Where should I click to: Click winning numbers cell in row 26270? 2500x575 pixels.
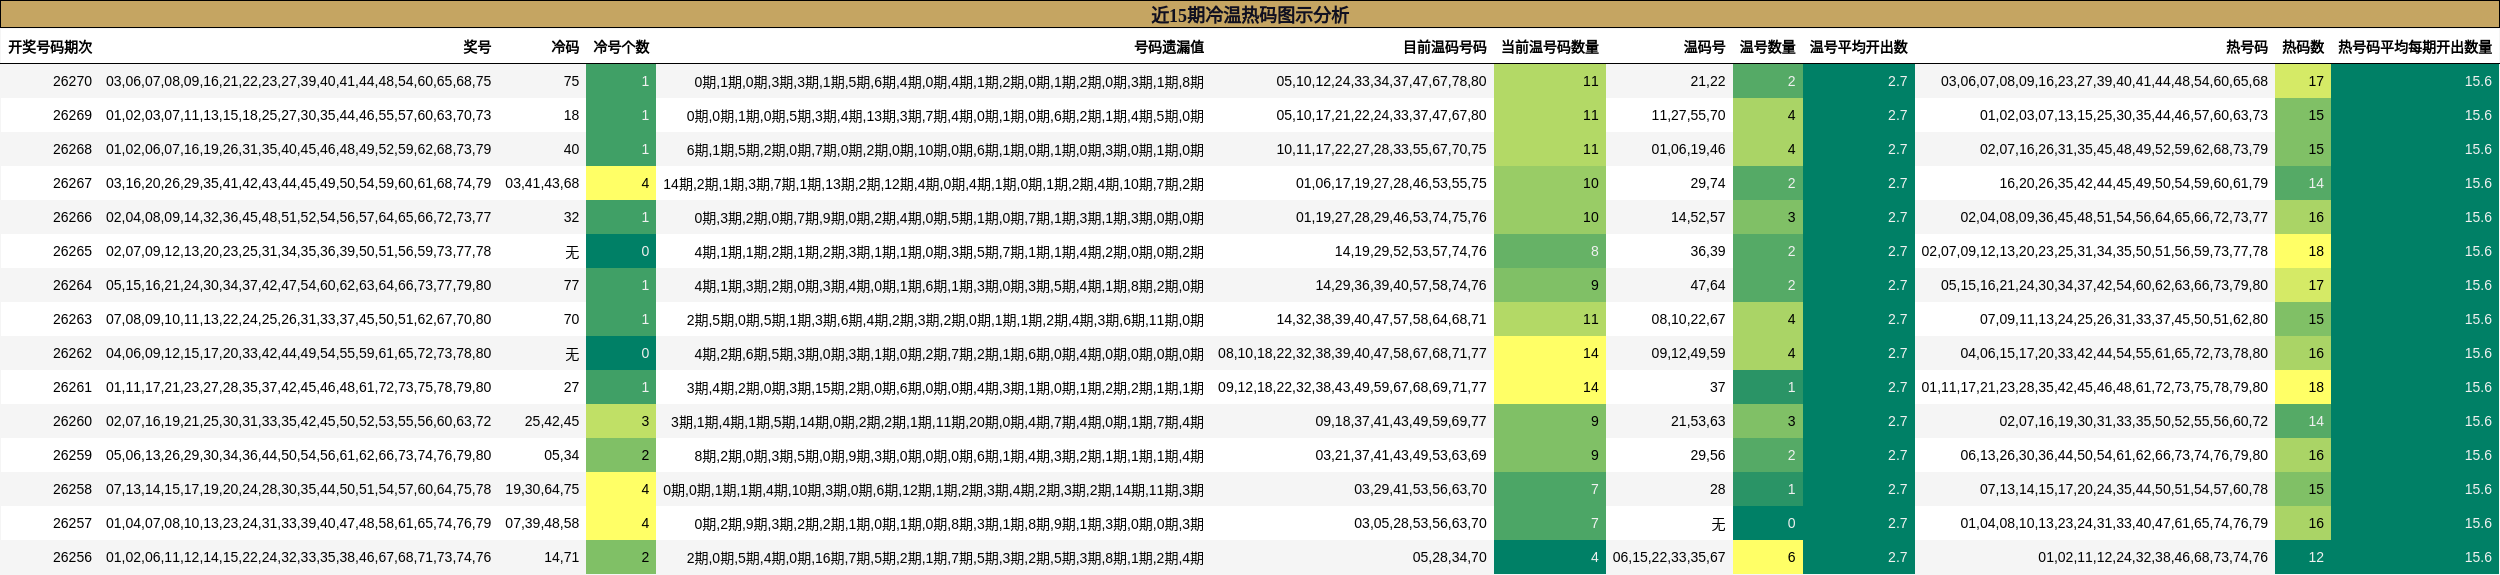(x=298, y=81)
